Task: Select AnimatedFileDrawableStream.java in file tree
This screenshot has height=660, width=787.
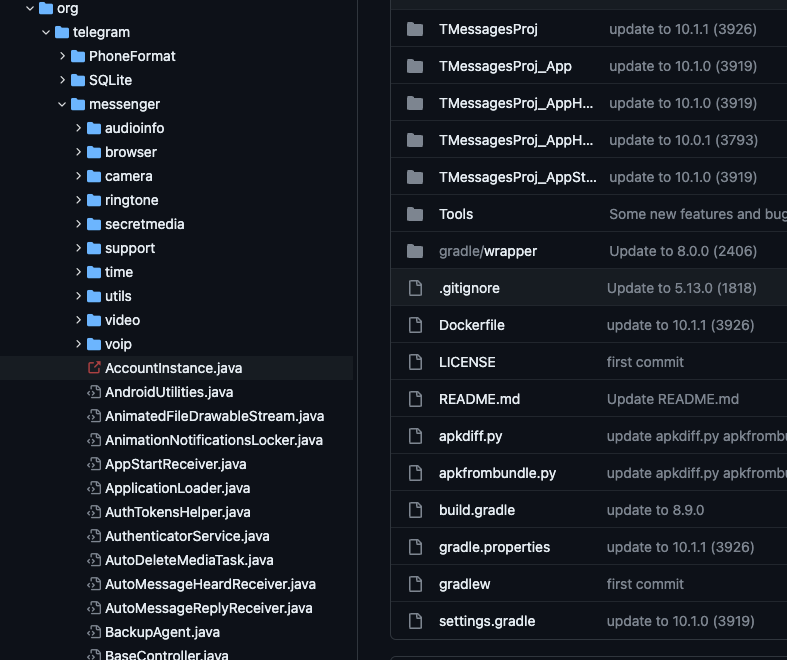Action: pyautogui.click(x=214, y=416)
